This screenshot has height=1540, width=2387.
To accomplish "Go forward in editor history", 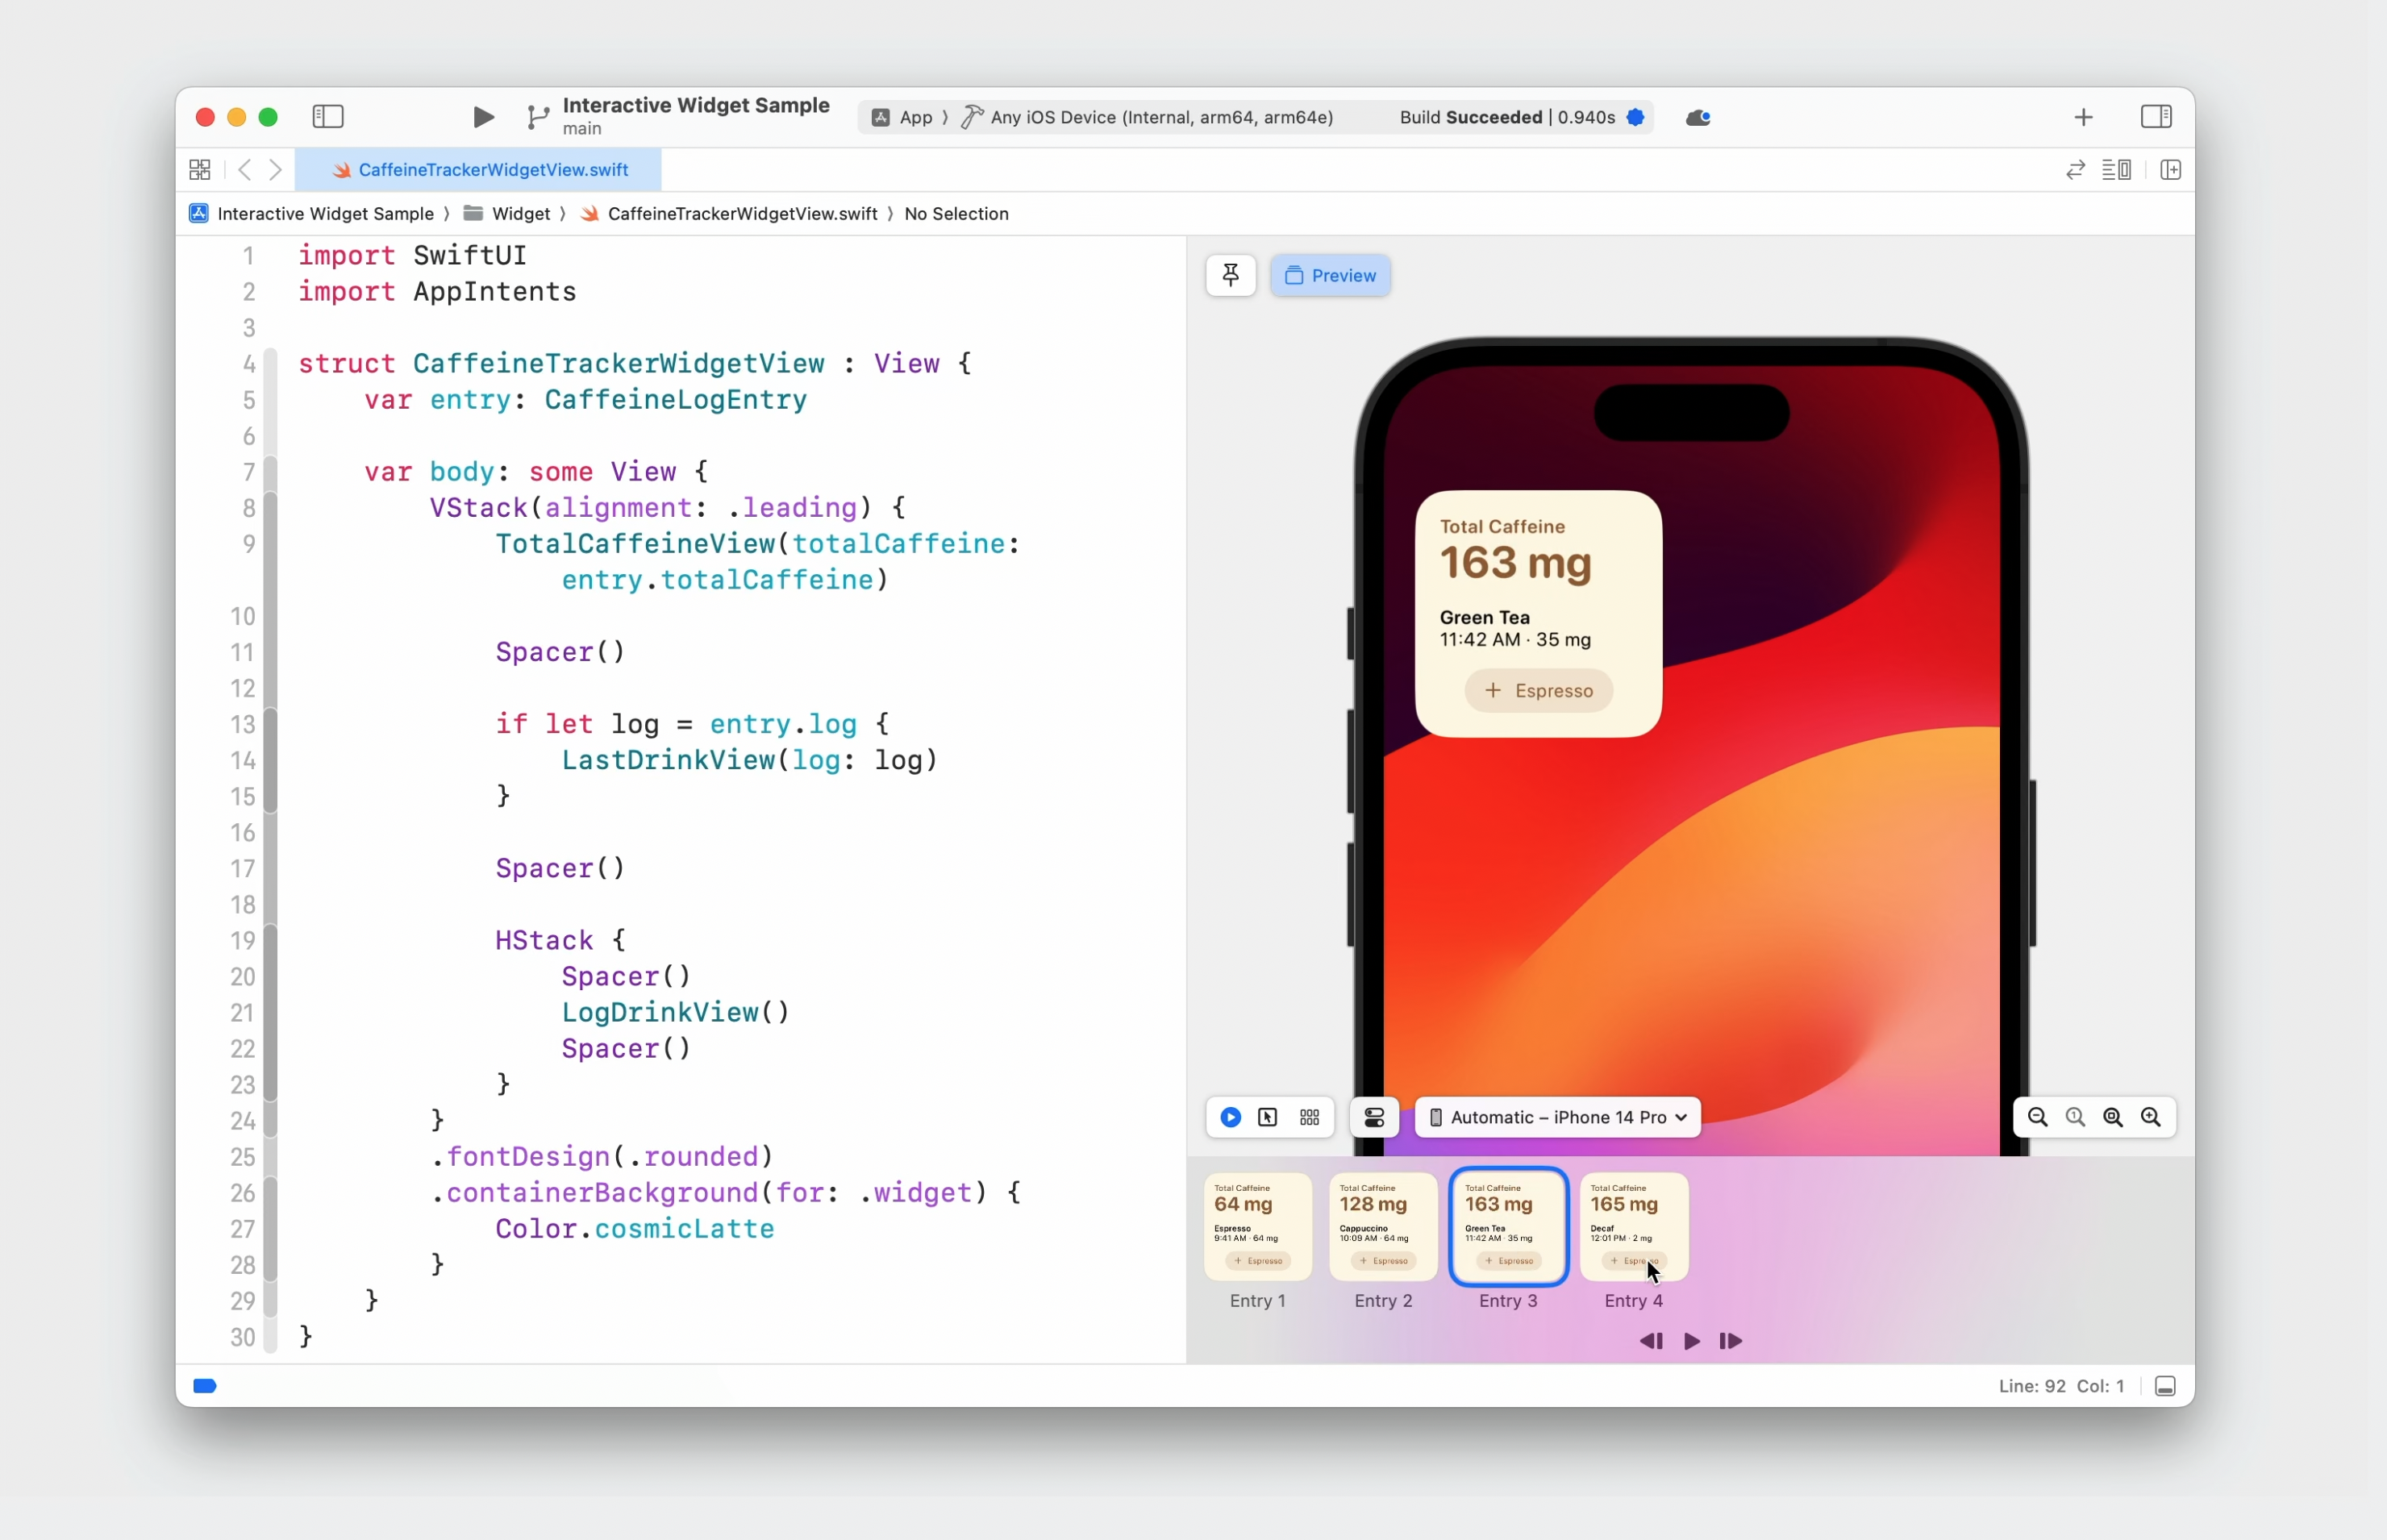I will (276, 170).
